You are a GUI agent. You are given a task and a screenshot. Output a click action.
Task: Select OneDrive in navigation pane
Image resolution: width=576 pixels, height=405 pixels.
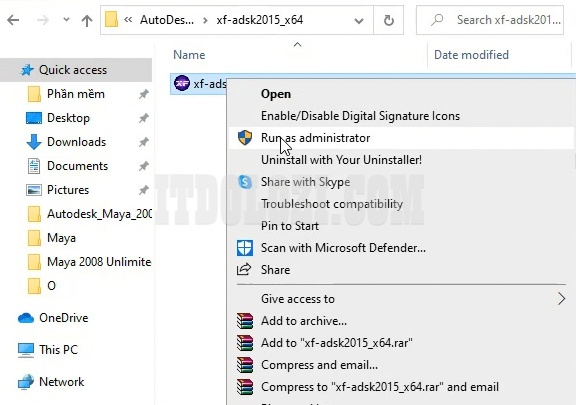[x=64, y=318]
